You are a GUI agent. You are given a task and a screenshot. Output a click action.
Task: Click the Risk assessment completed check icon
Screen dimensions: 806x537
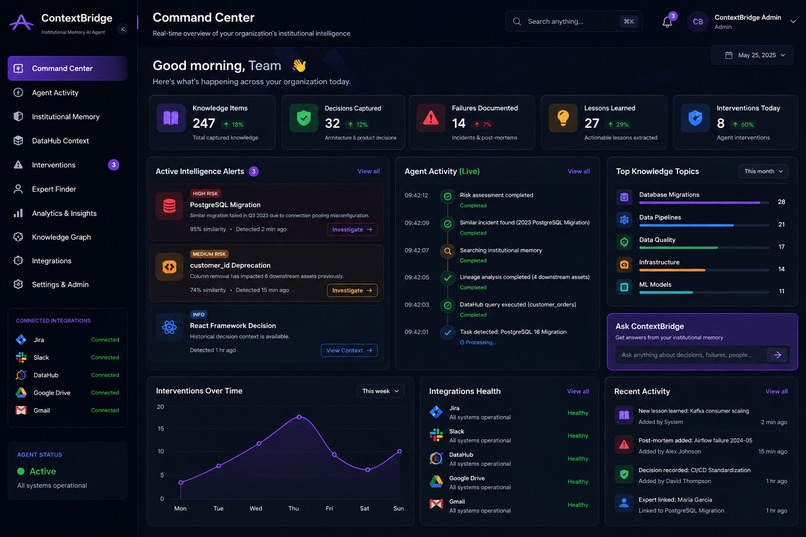pyautogui.click(x=448, y=196)
